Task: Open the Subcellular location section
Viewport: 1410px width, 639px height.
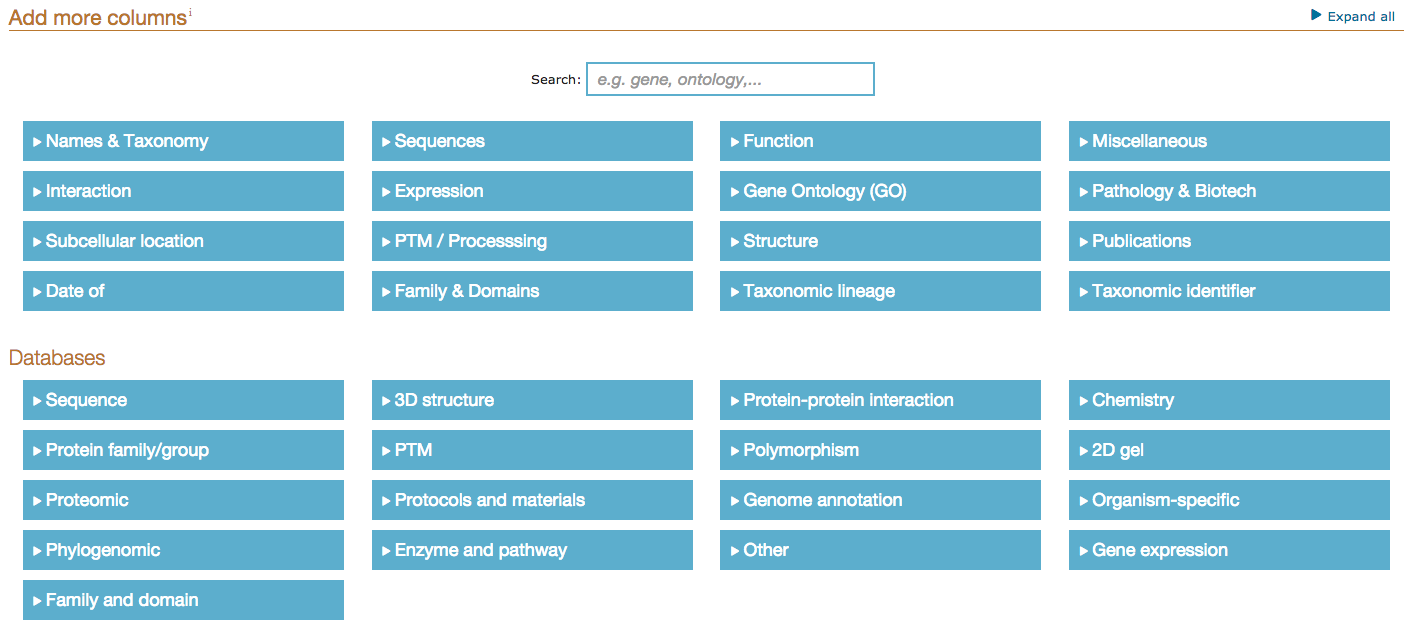Action: 183,241
